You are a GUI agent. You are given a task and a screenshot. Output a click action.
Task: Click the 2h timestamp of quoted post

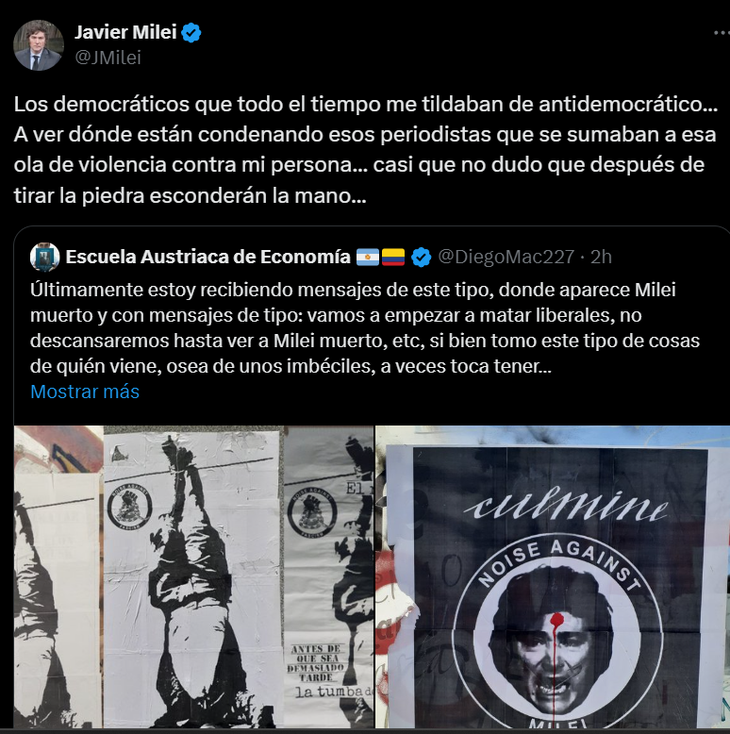pos(601,257)
